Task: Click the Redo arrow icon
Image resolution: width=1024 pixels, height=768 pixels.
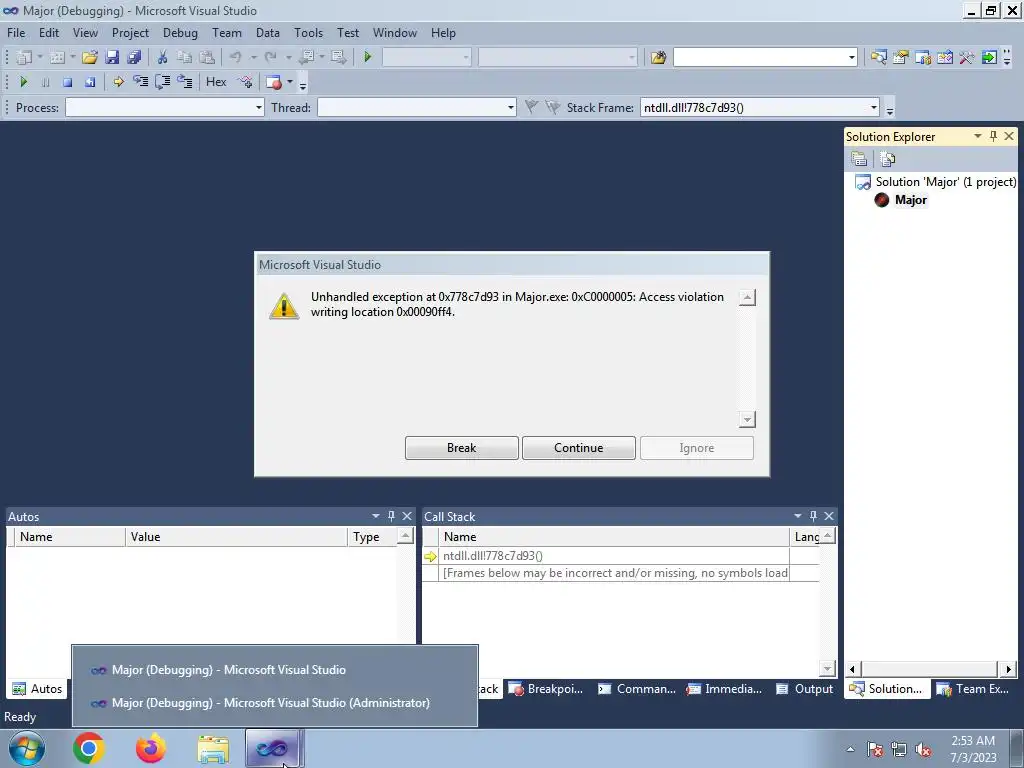Action: click(270, 57)
